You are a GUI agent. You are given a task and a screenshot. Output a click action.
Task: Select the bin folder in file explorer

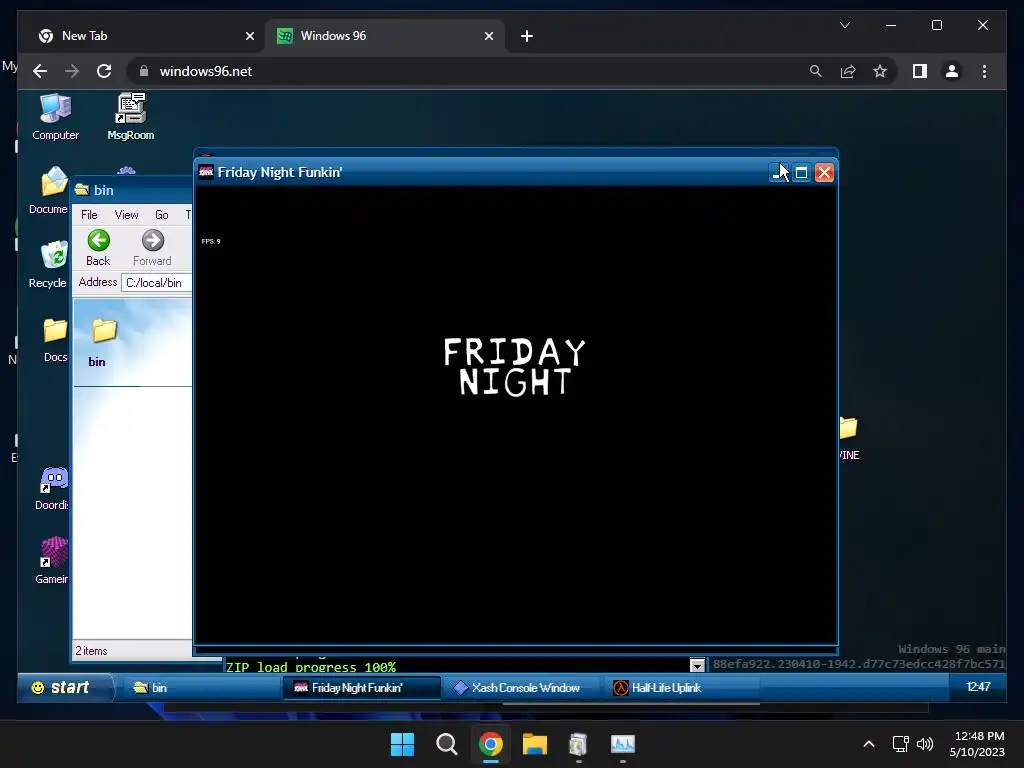(103, 344)
